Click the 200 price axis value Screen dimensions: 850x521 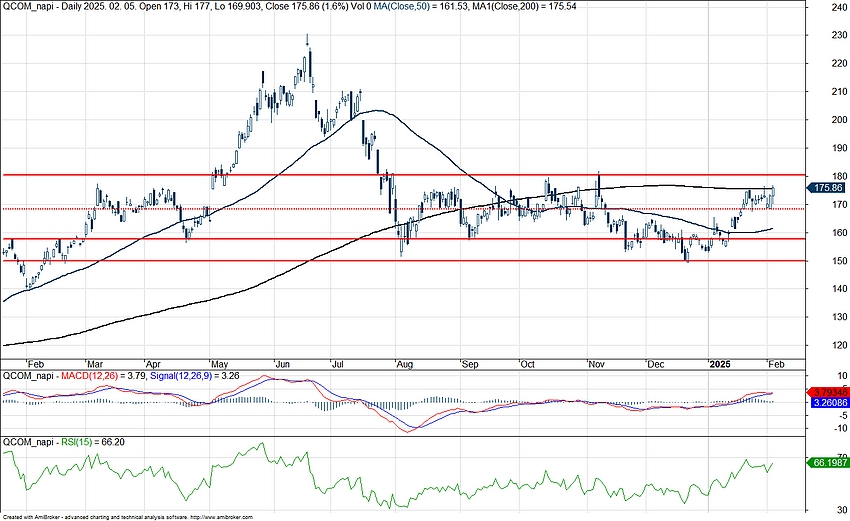[839, 120]
